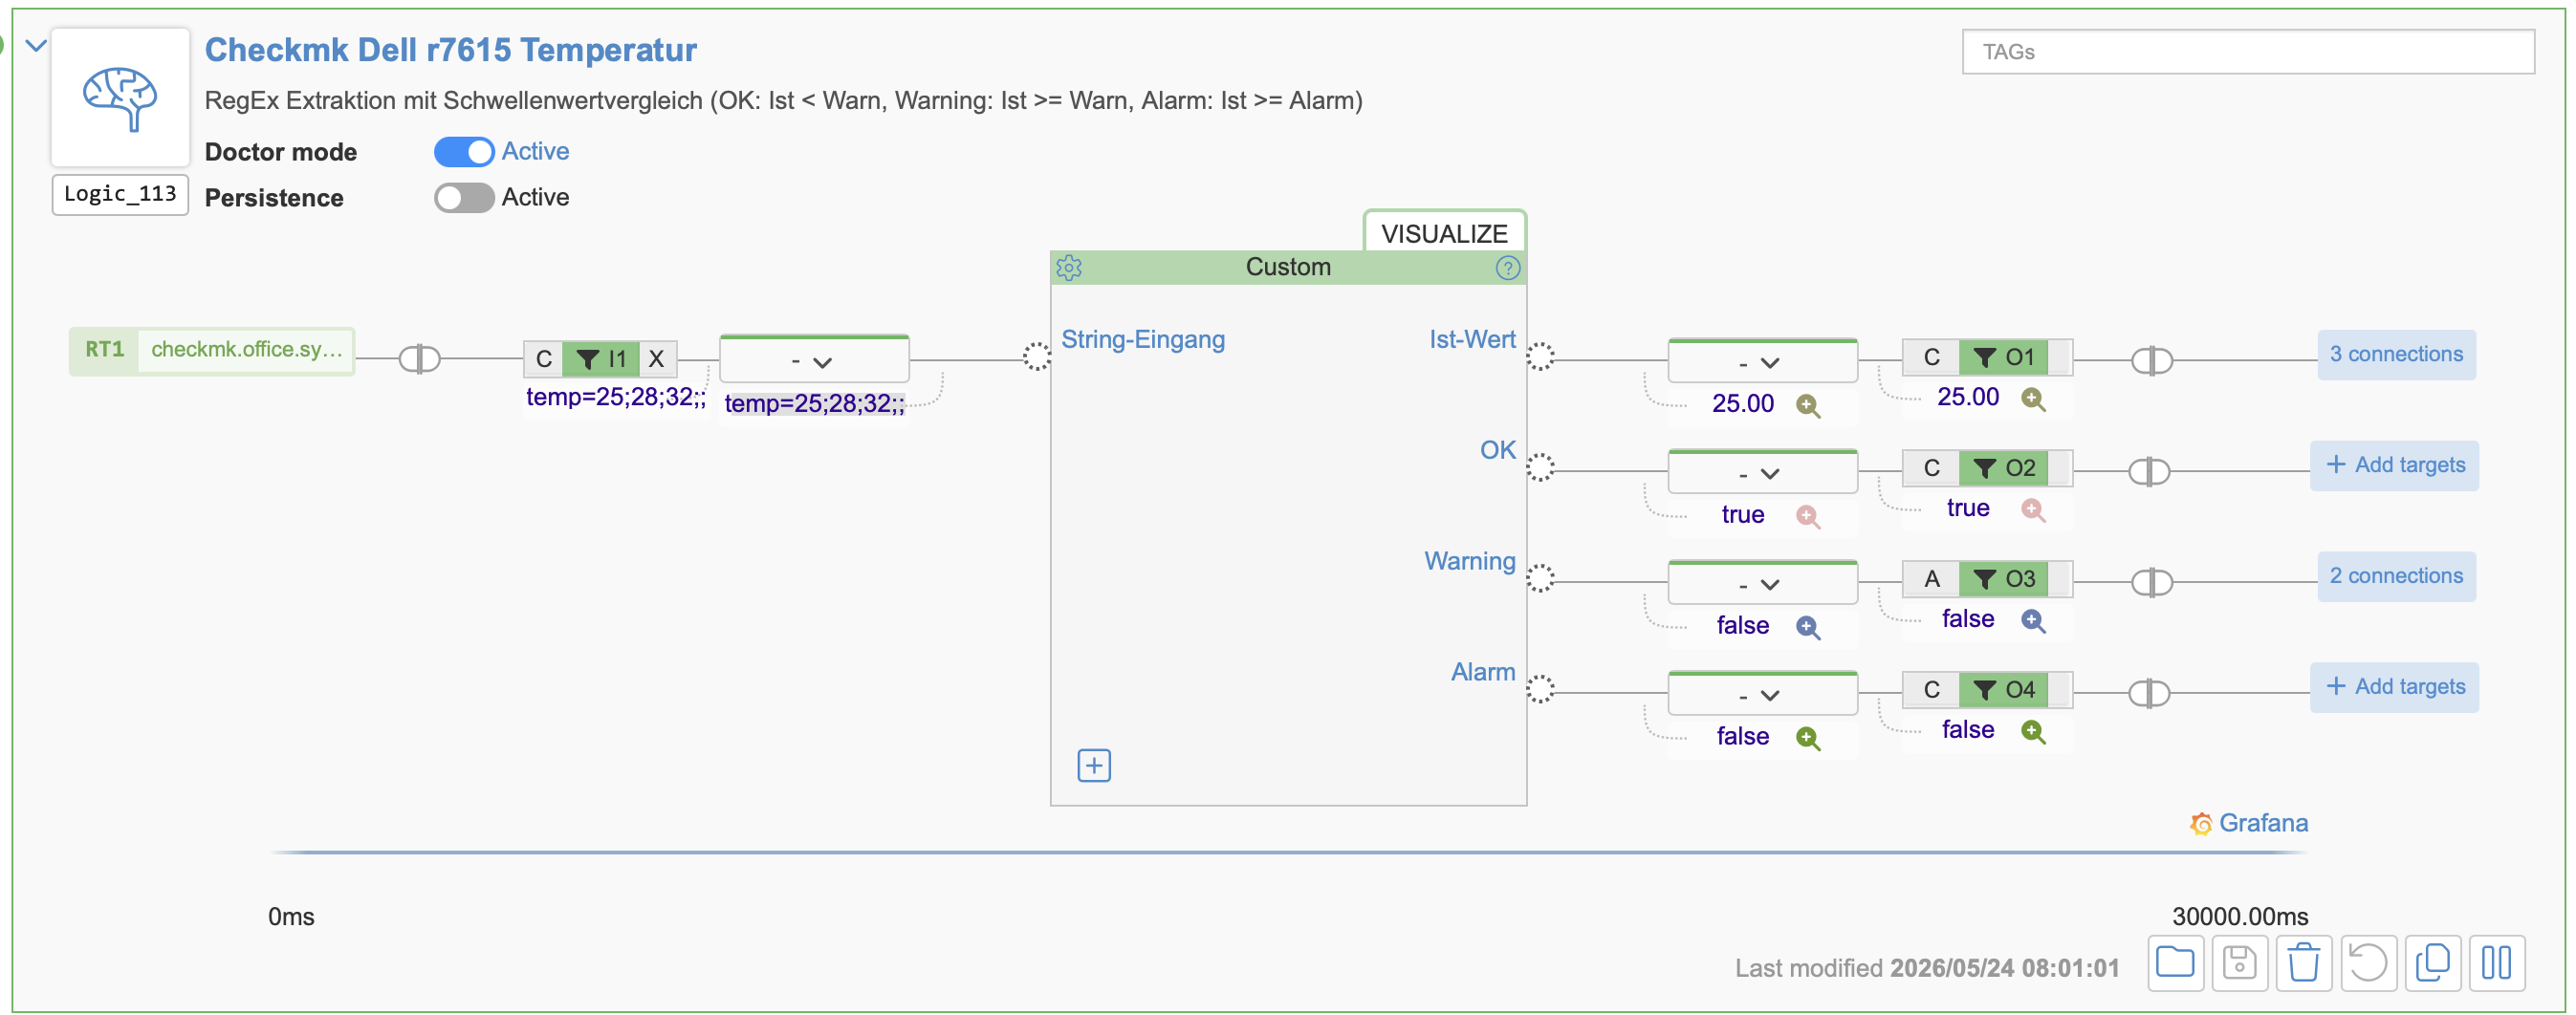
Task: Click the C trigger button on O2
Action: click(1931, 467)
